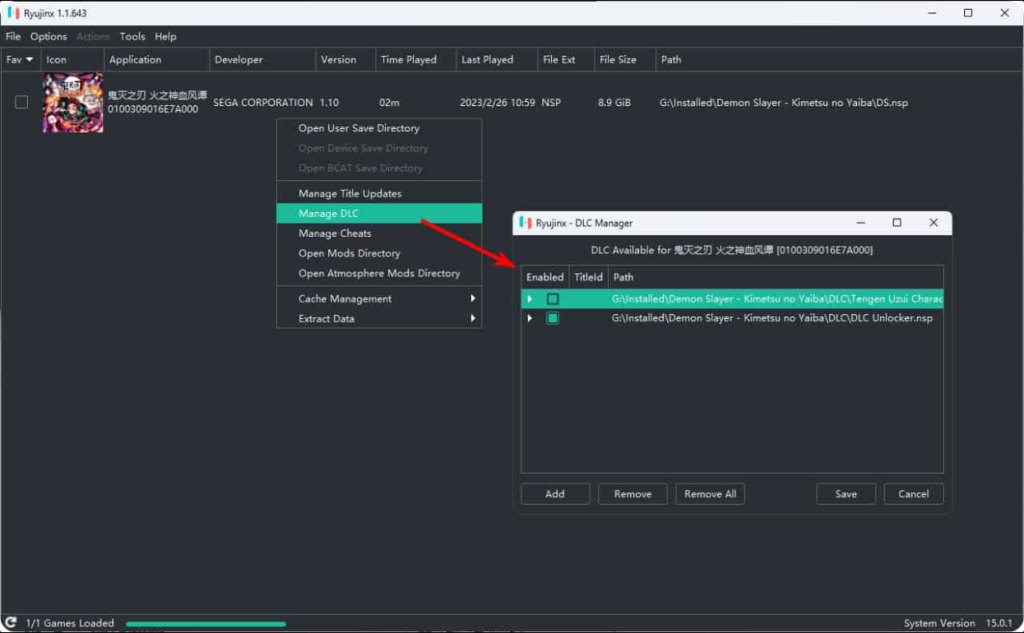Click the games loading progress bar

[205, 624]
